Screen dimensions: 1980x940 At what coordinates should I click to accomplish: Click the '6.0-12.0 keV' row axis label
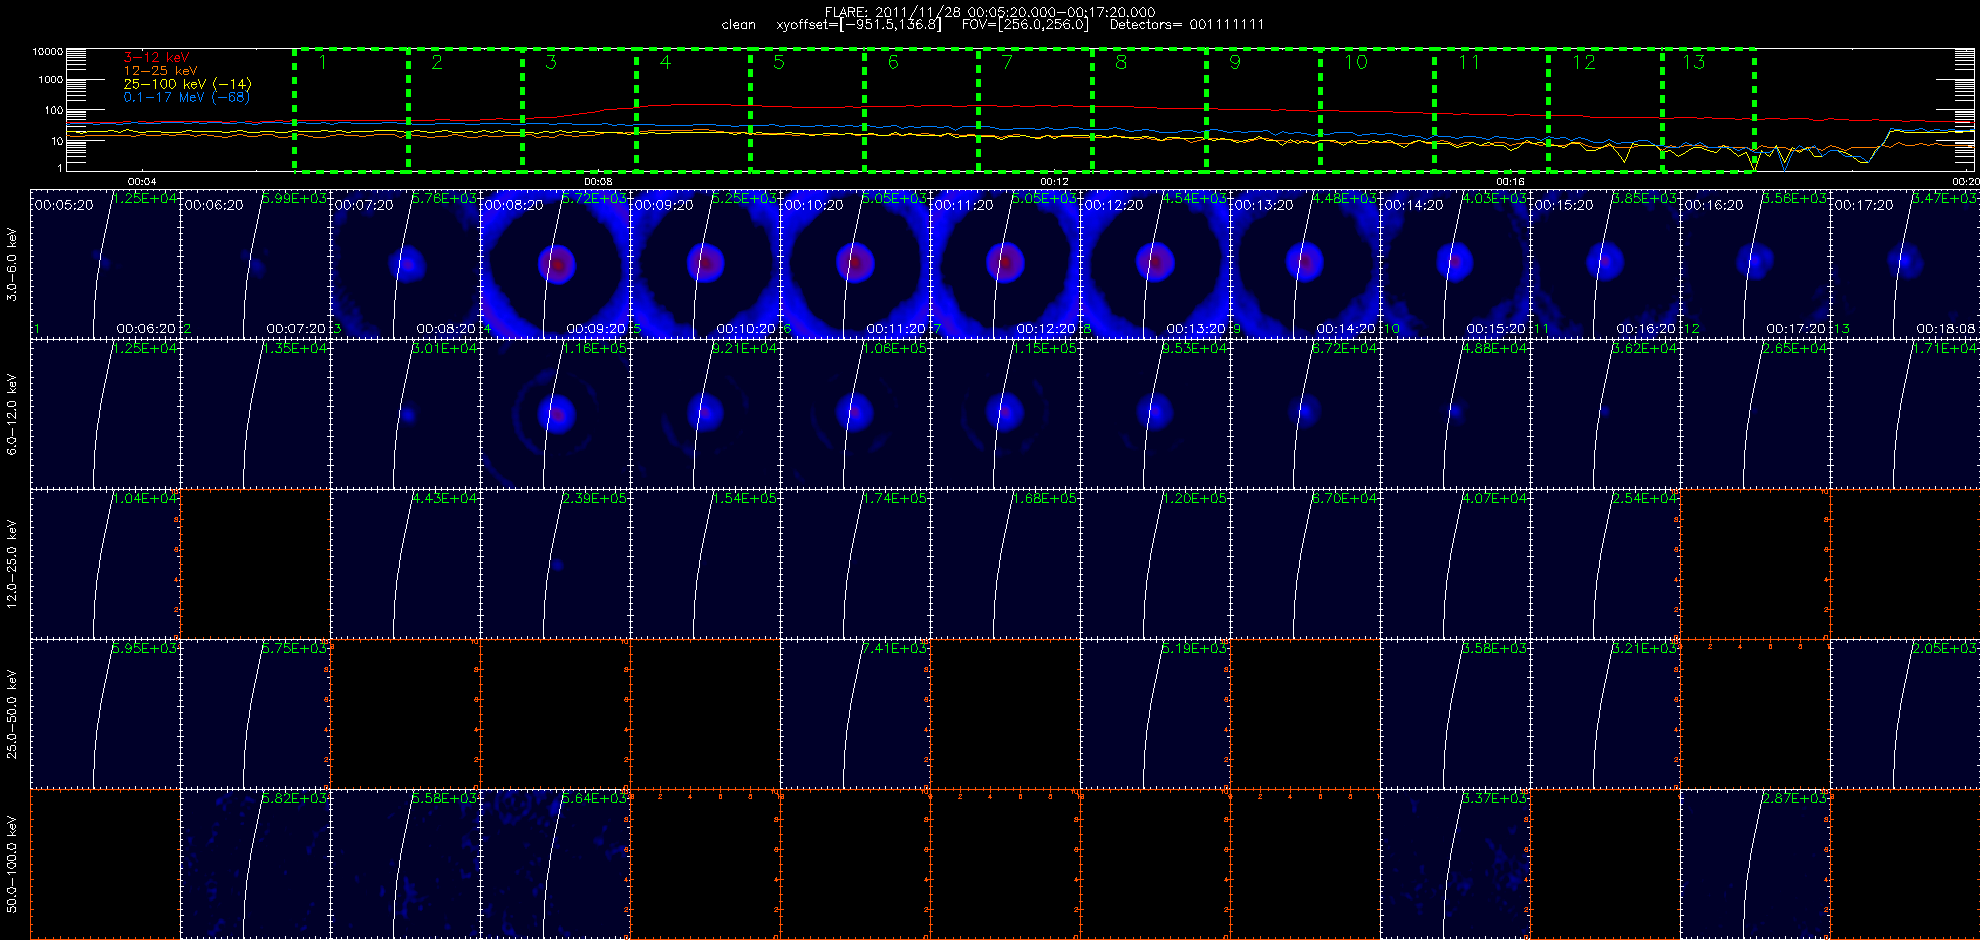pos(12,414)
